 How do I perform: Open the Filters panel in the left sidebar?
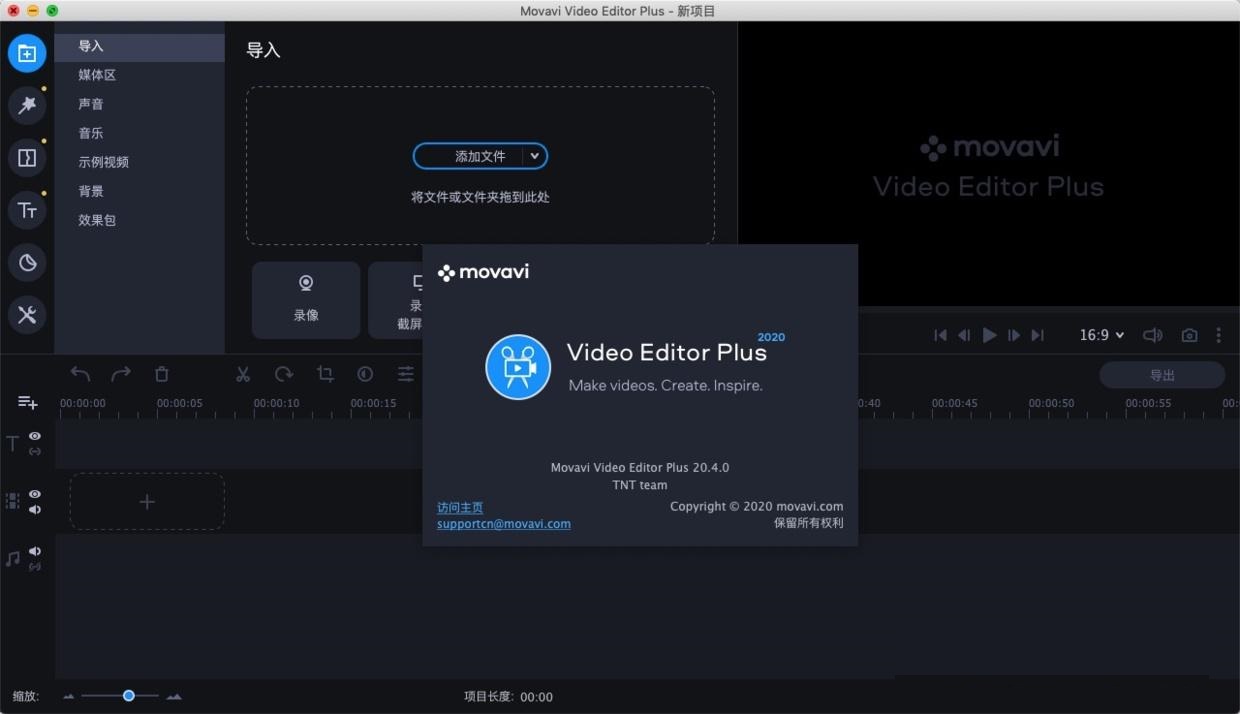click(x=27, y=105)
